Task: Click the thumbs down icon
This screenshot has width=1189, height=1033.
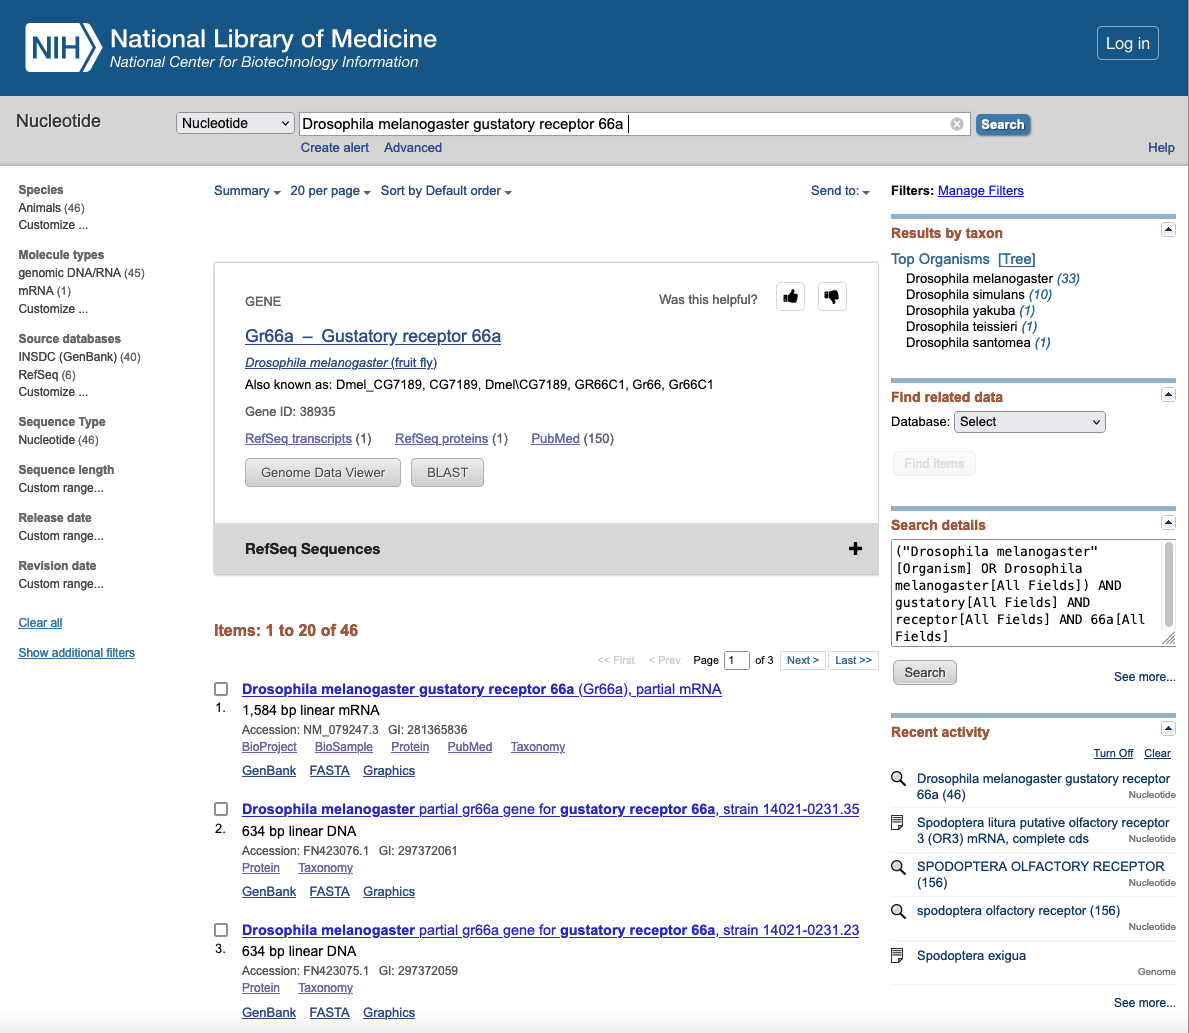Action: pyautogui.click(x=832, y=297)
